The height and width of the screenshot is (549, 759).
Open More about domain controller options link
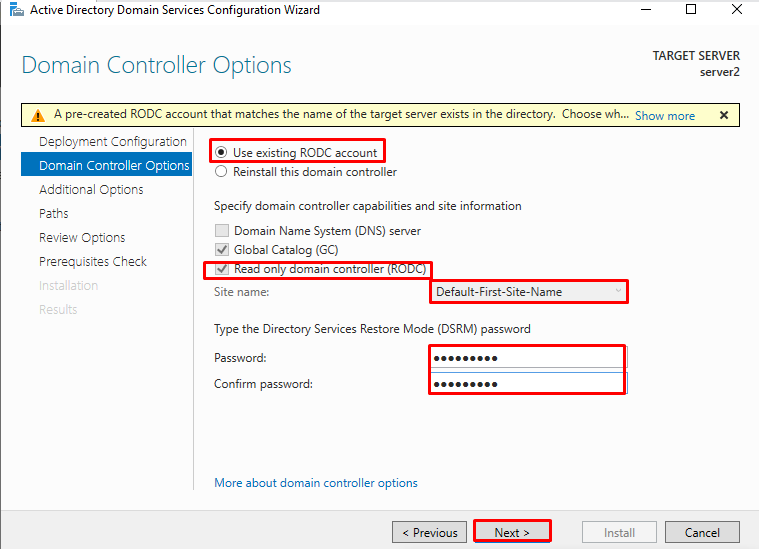[316, 483]
